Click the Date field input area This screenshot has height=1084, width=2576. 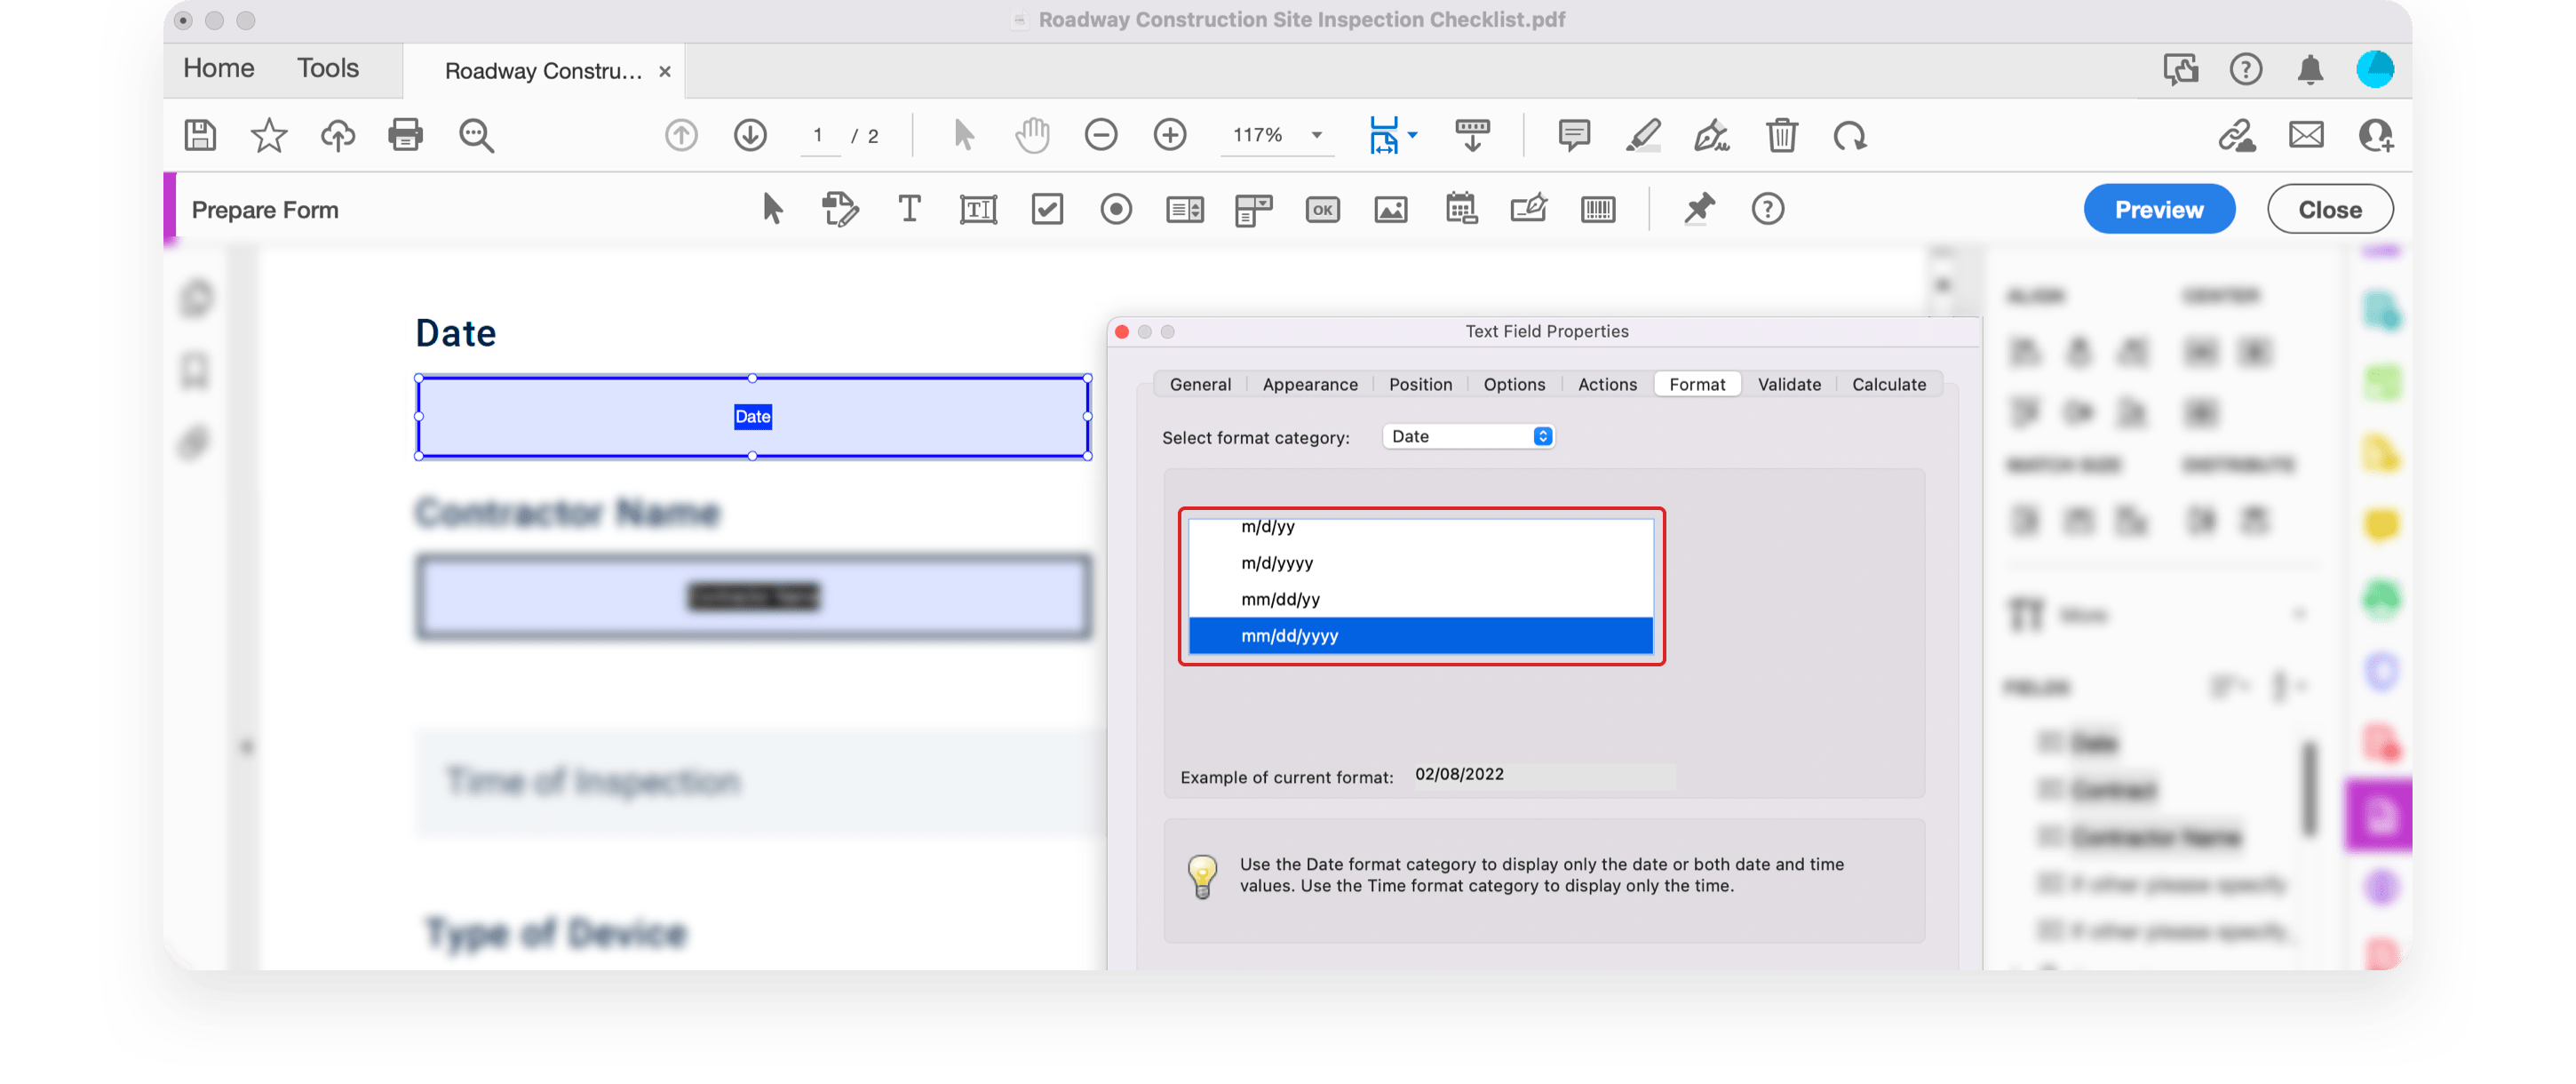pos(754,416)
